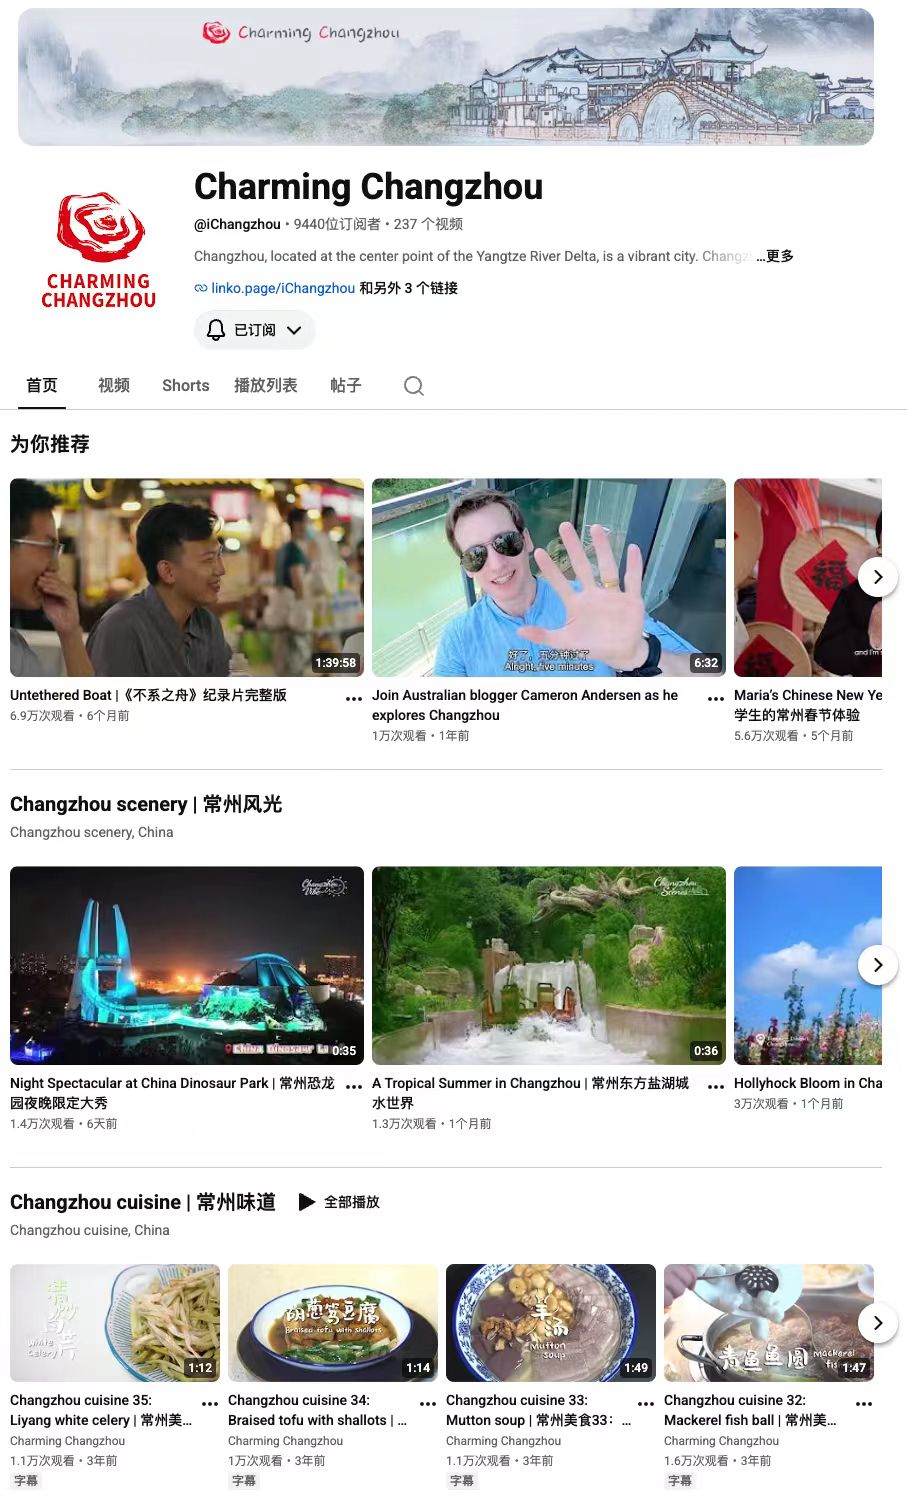907x1507 pixels.
Task: Open the Braised tofu with shallots thumbnail
Action: pyautogui.click(x=333, y=1323)
